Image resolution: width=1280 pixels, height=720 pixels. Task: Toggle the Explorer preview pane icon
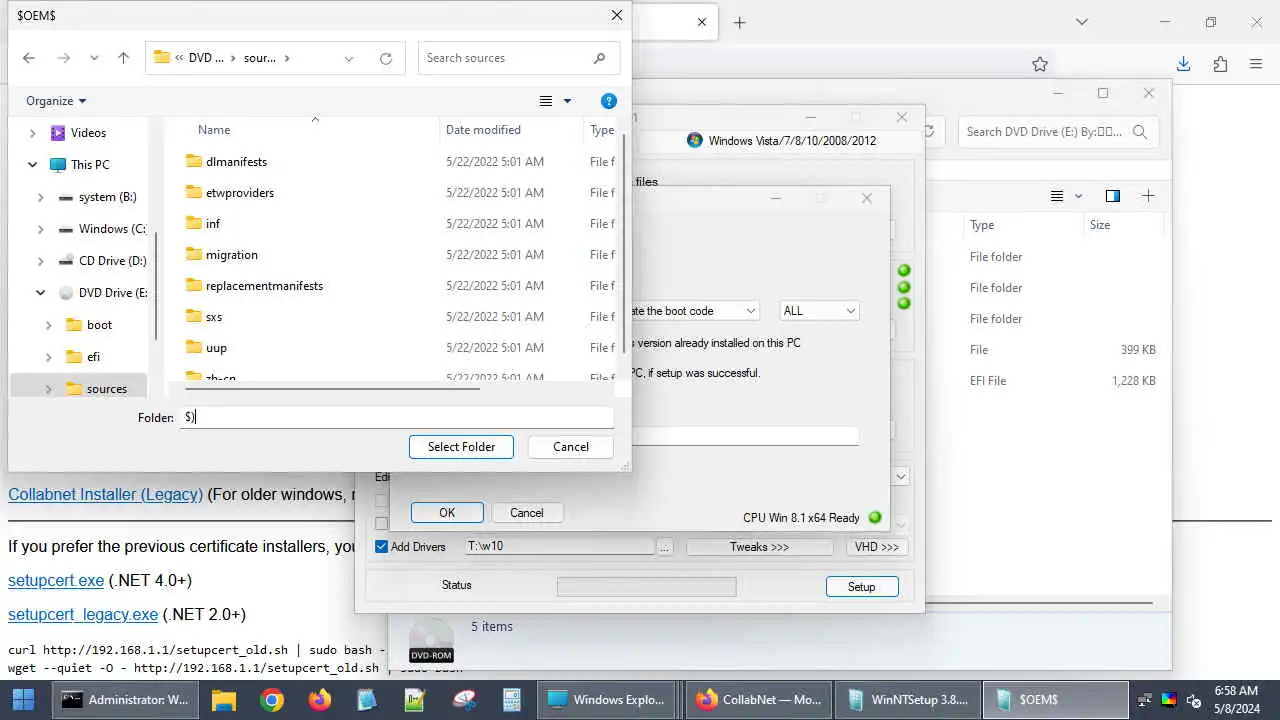(1112, 196)
